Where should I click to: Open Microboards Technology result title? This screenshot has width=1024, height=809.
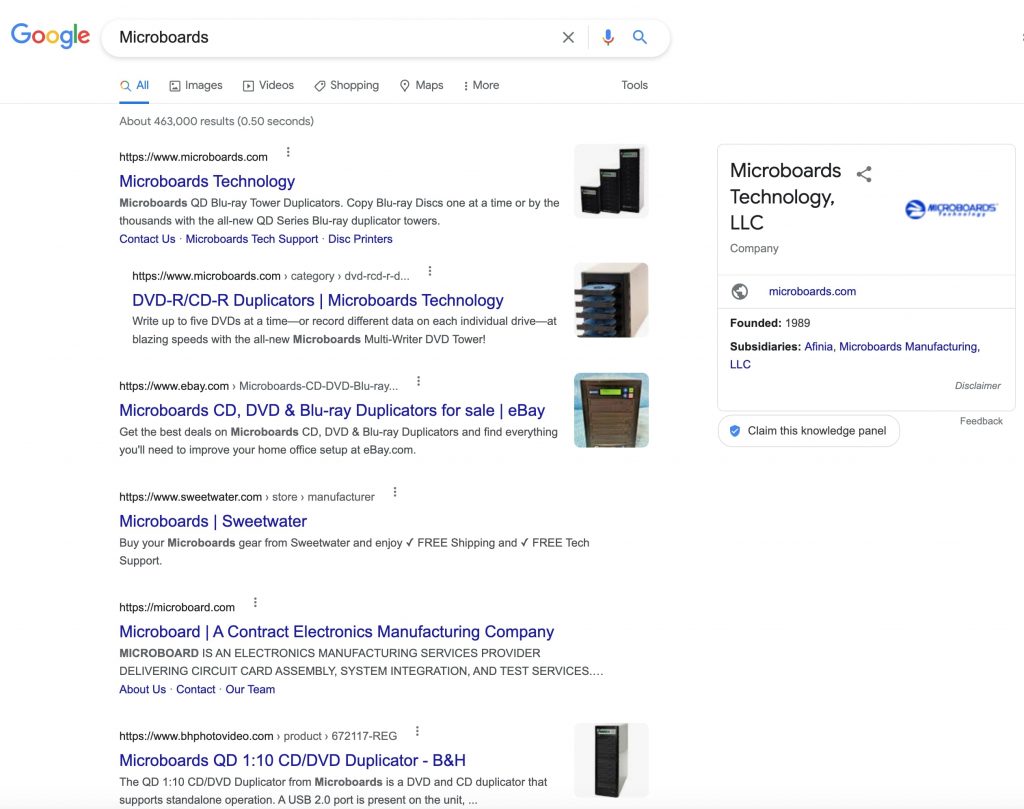[x=207, y=181]
